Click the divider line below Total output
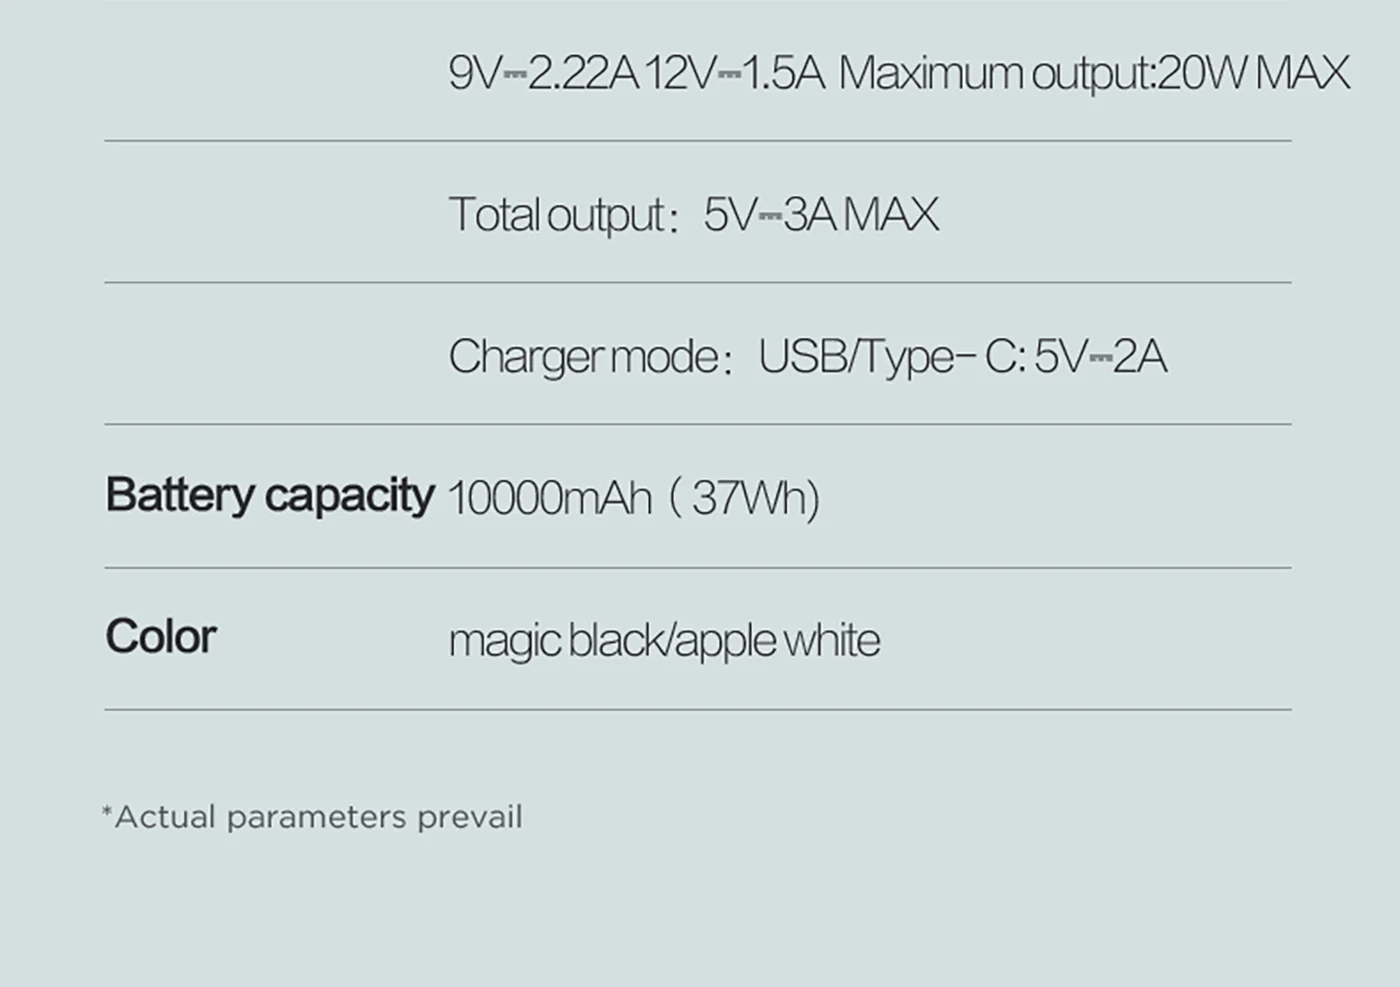Viewport: 1400px width, 987px height. [697, 282]
